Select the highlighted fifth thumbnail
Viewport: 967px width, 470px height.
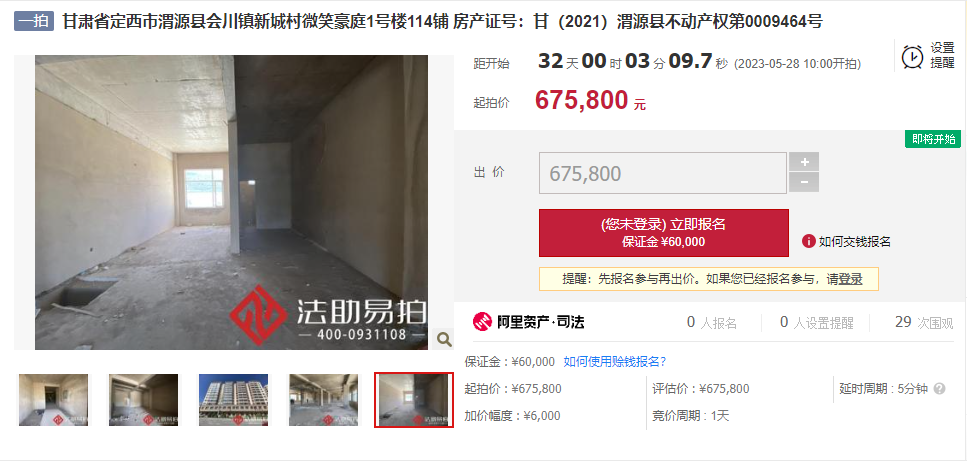(414, 400)
